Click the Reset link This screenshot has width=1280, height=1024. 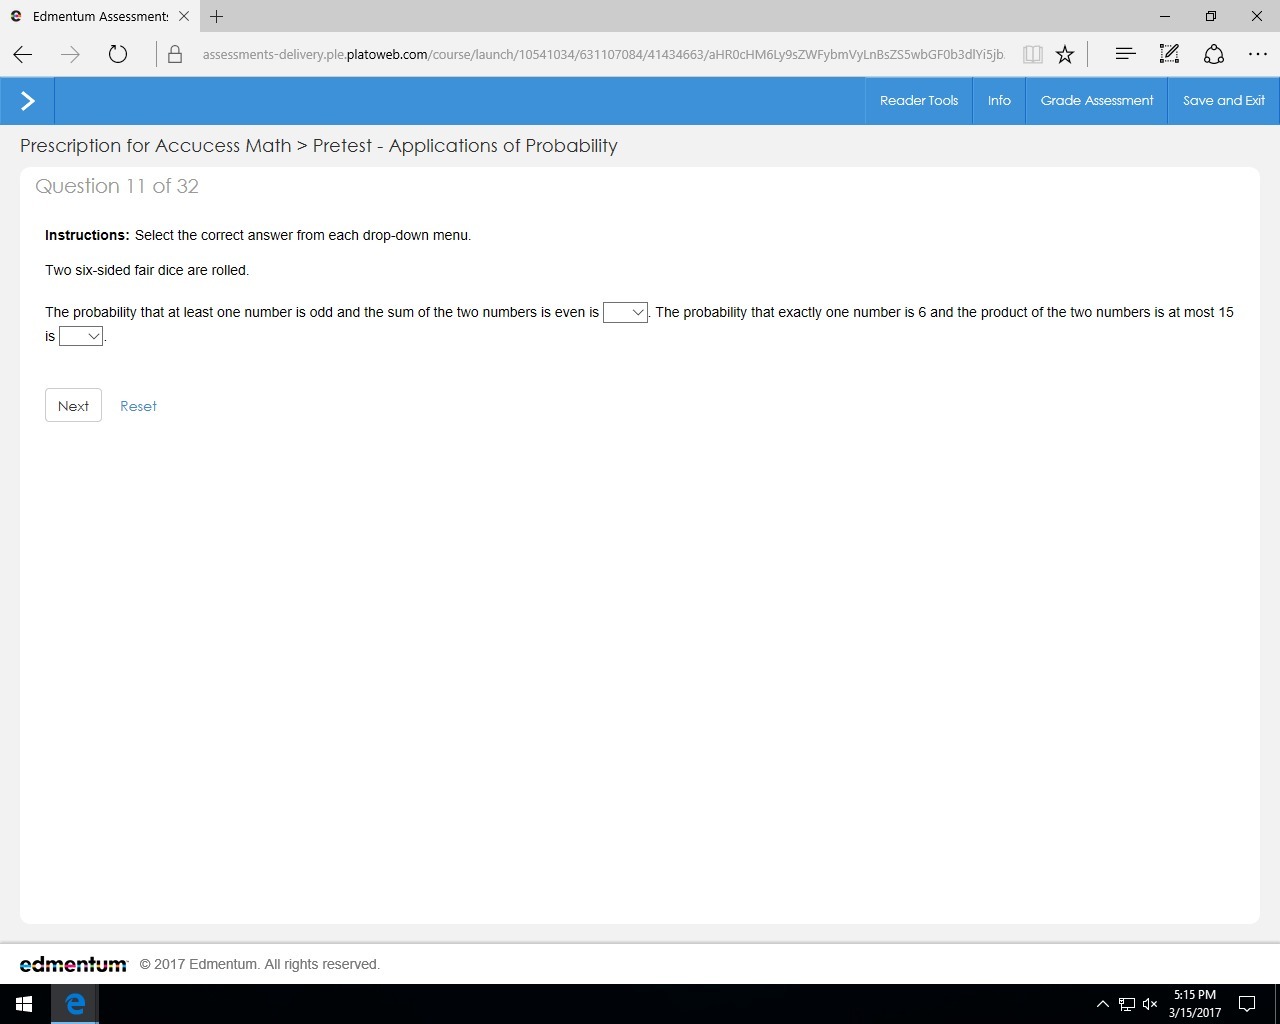[x=138, y=406]
